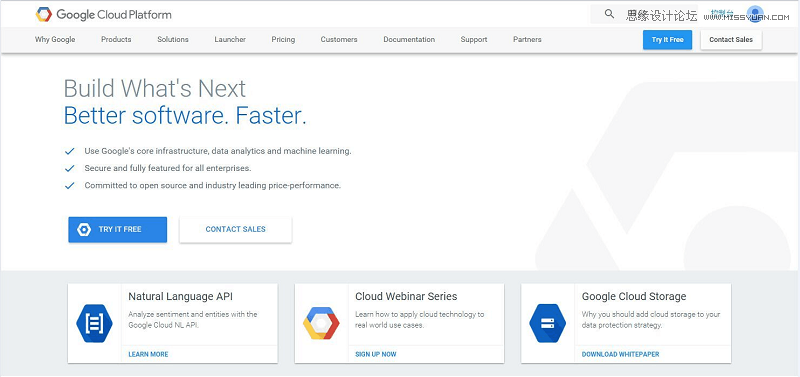The width and height of the screenshot is (800, 377).
Task: Click the add cloud storage description text
Action: point(651,320)
